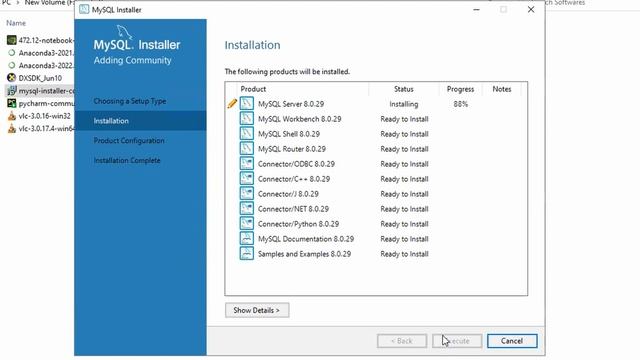Viewport: 640px width, 360px height.
Task: Select the MySQL Workbench 8.0.29 row text
Action: (300, 119)
